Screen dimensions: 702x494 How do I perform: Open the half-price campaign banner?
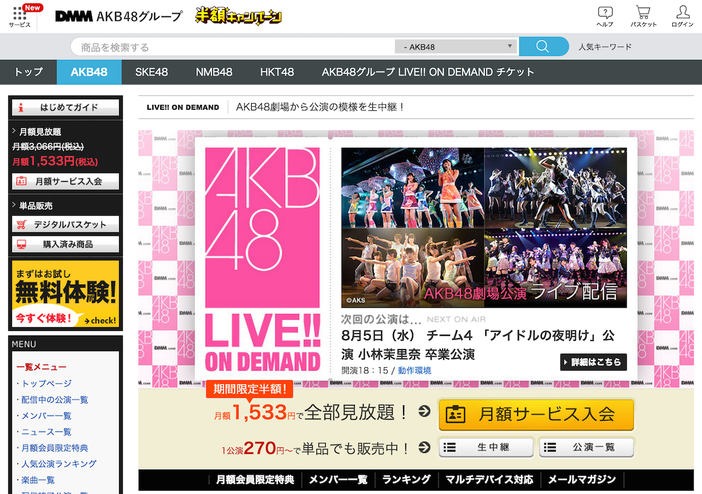click(x=238, y=17)
